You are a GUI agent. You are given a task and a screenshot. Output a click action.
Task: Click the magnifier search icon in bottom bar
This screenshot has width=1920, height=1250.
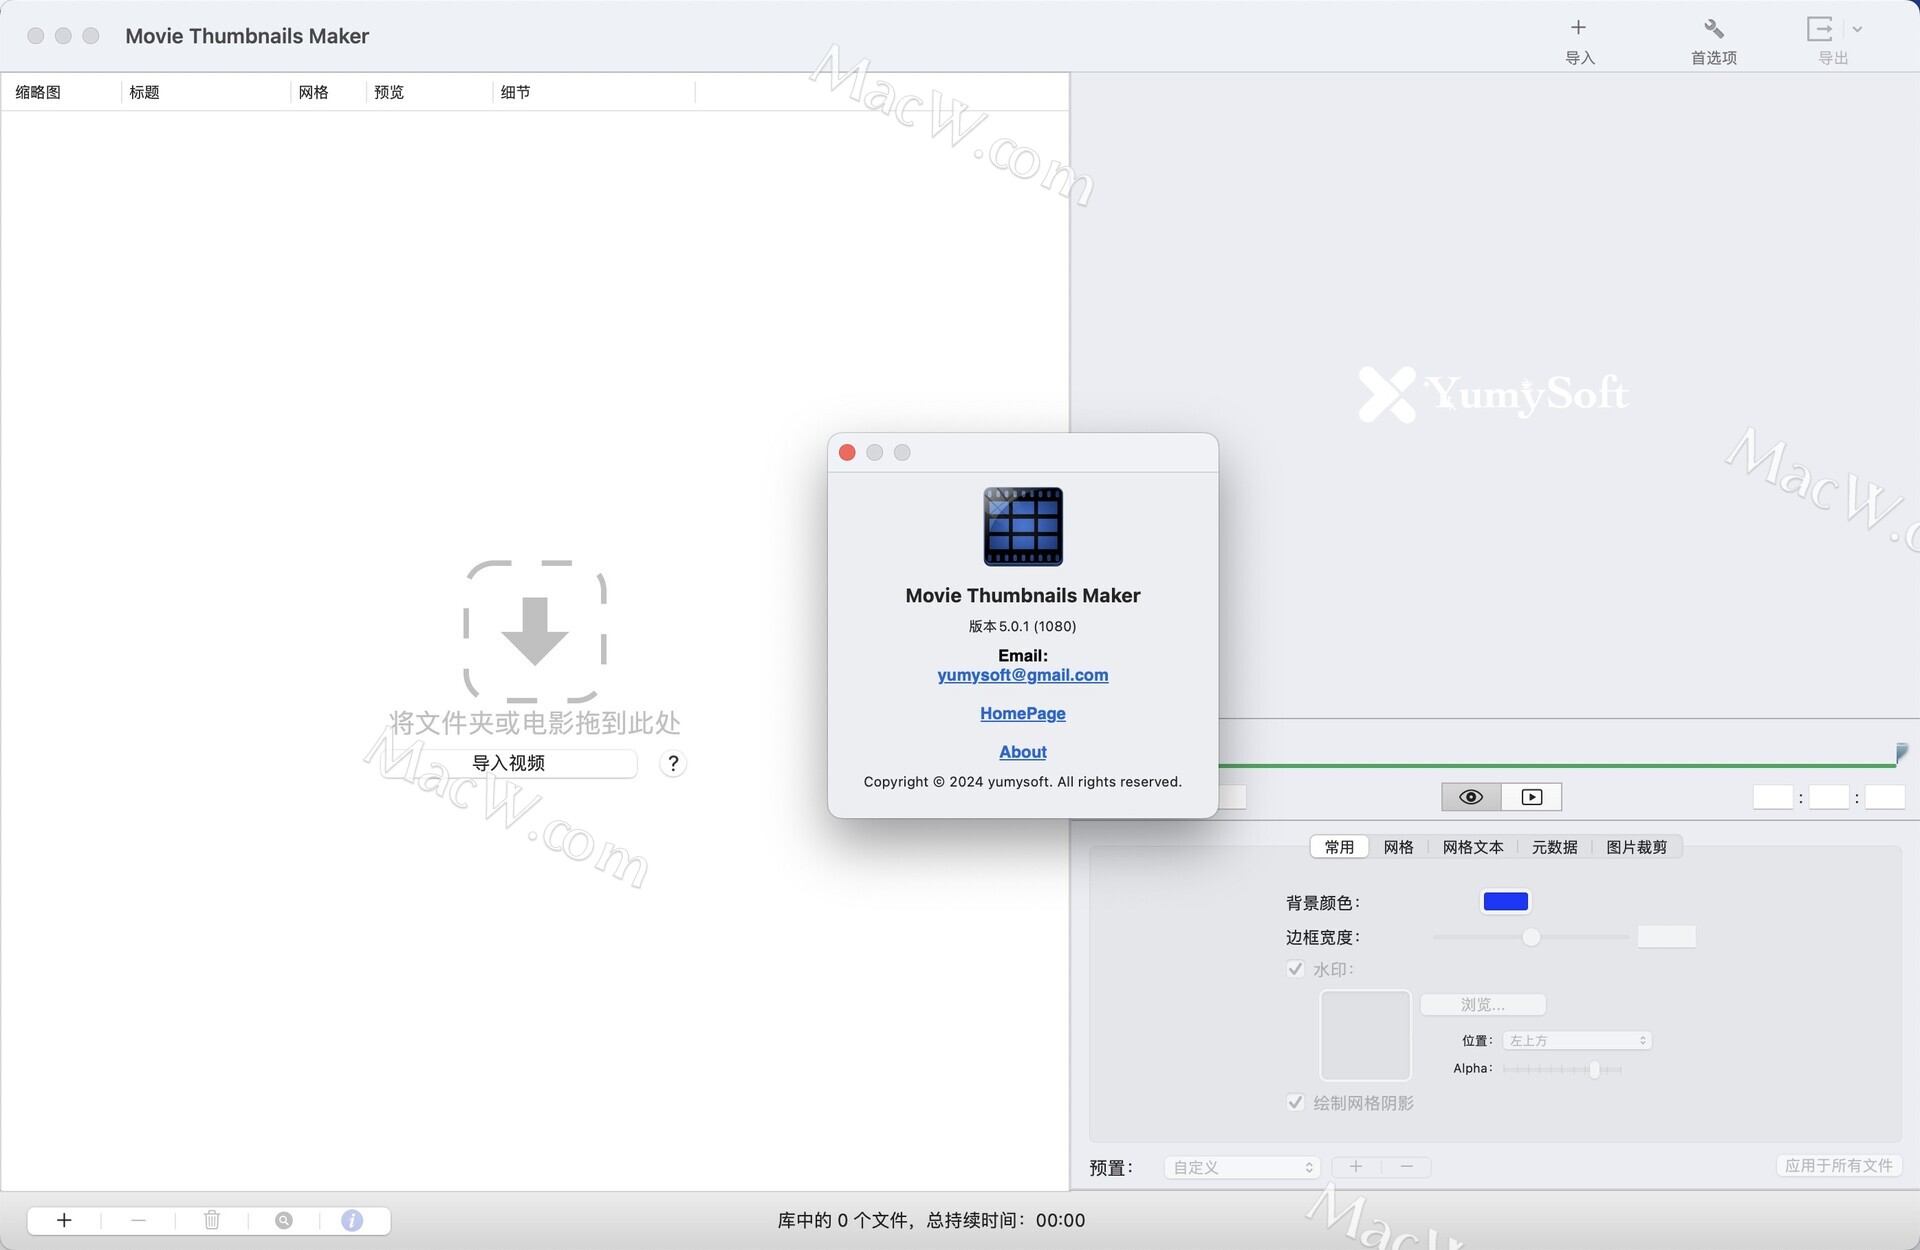(x=284, y=1220)
